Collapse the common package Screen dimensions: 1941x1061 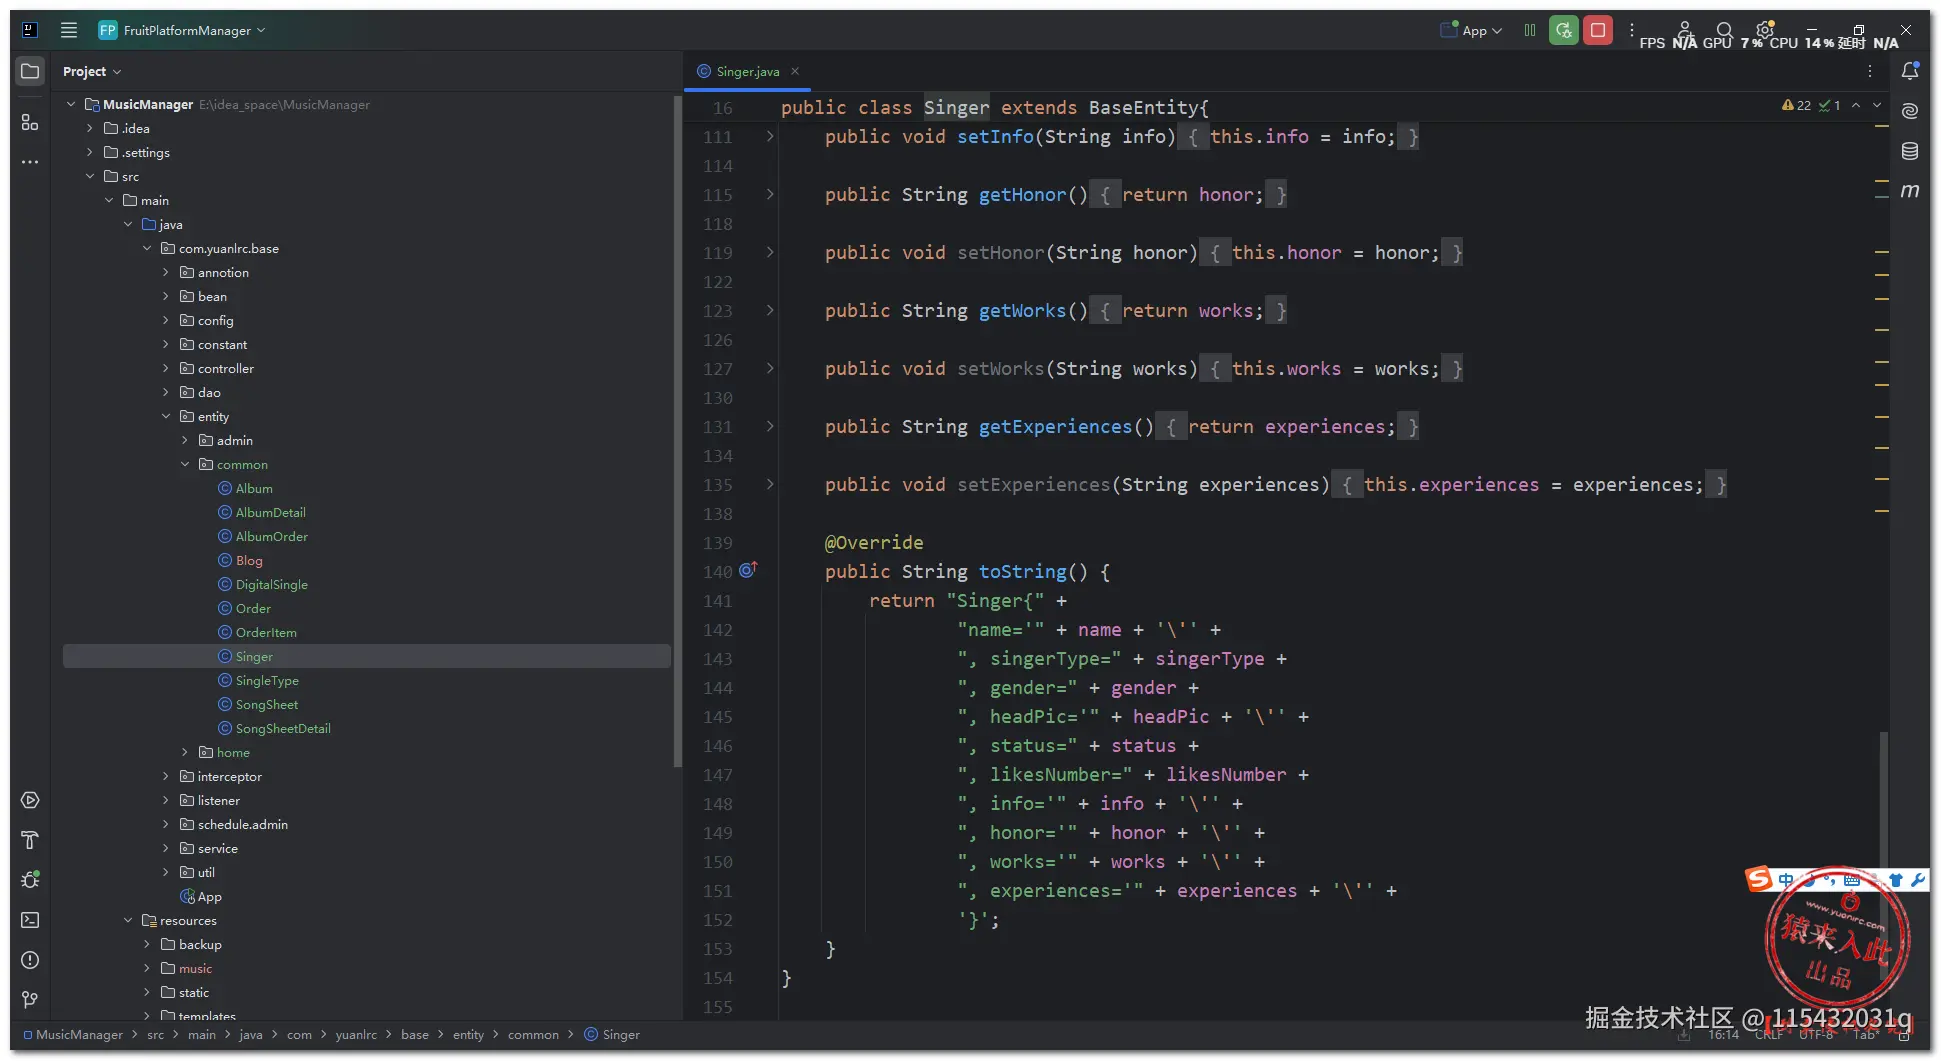tap(185, 464)
